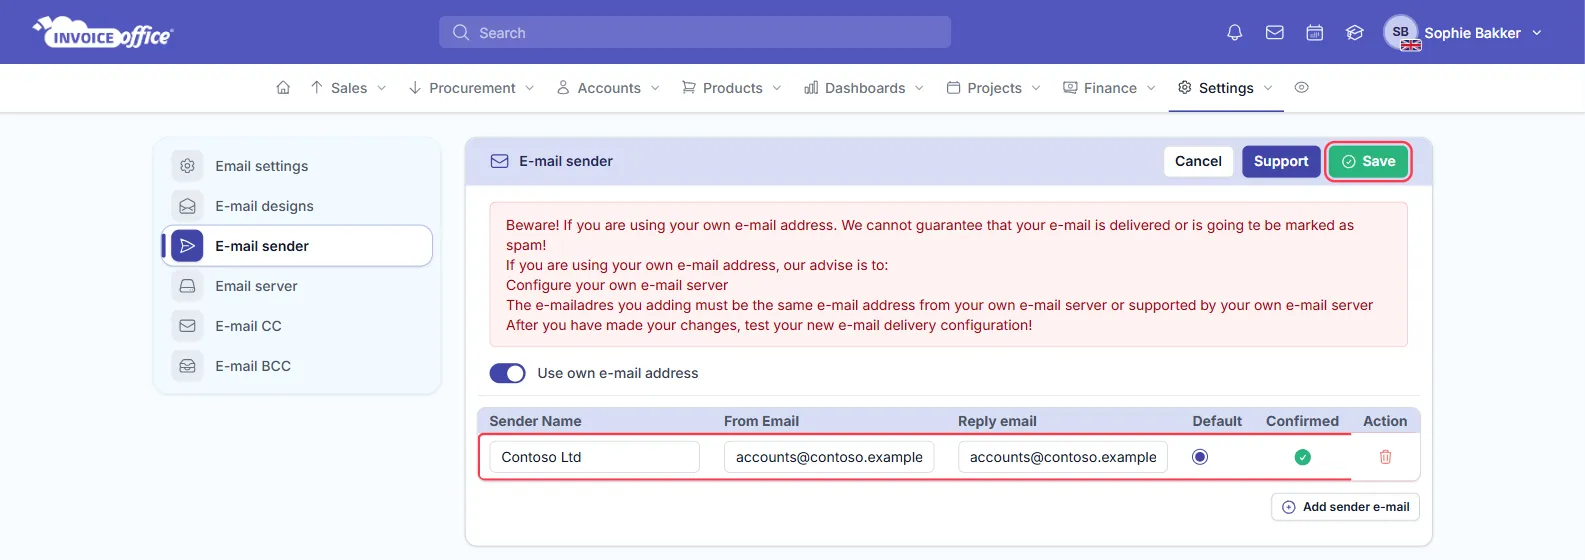1585x560 pixels.
Task: Delete the Contoso Ltd sender with trash icon
Action: click(x=1385, y=457)
